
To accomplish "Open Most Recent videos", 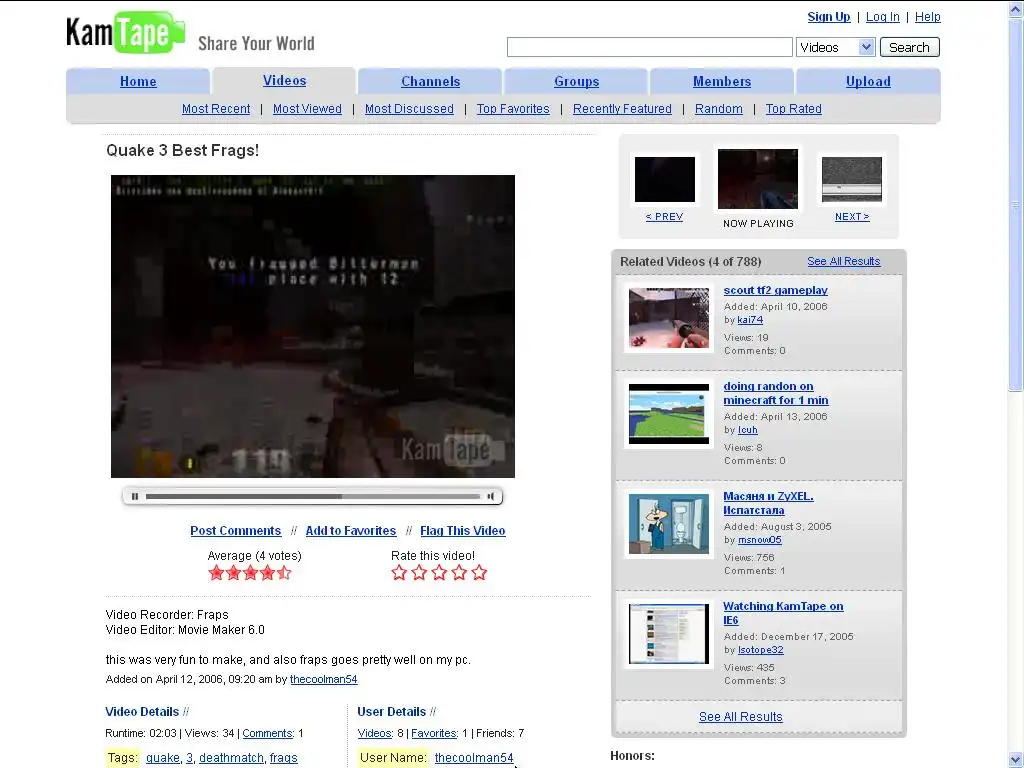I will [216, 109].
